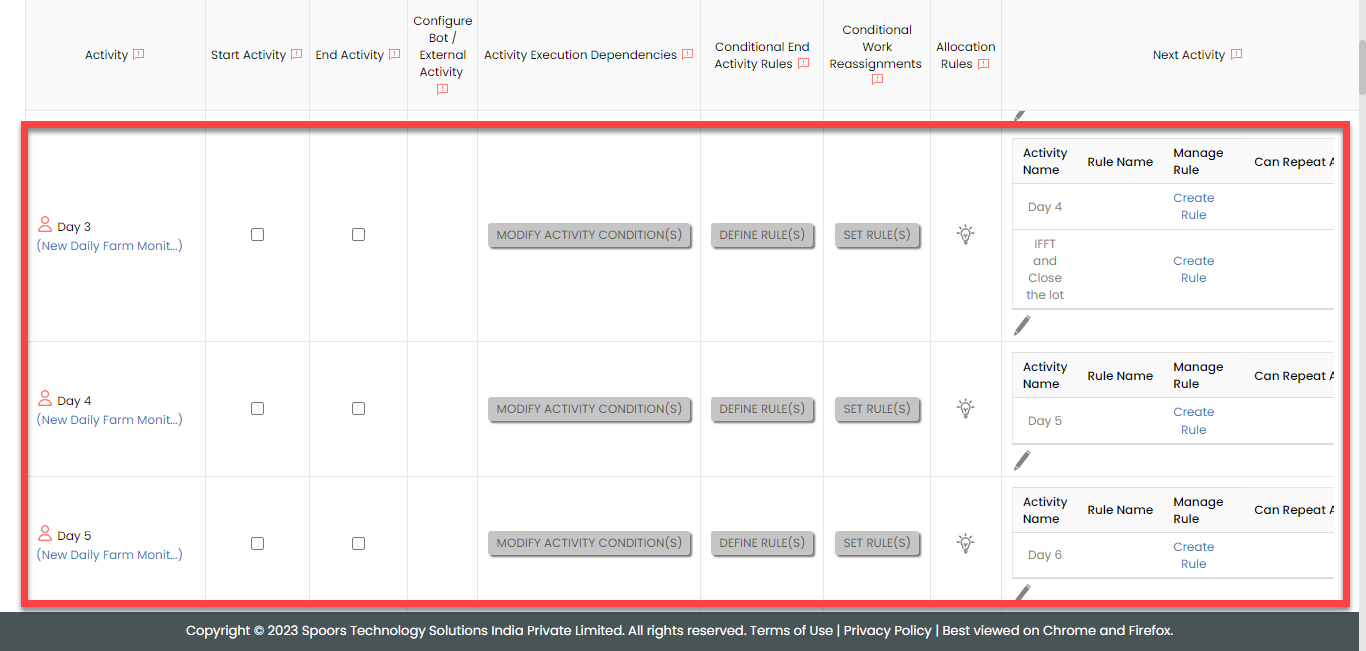1366x651 pixels.
Task: Click Create Rule for IFFT and Close the lot
Action: pyautogui.click(x=1193, y=270)
